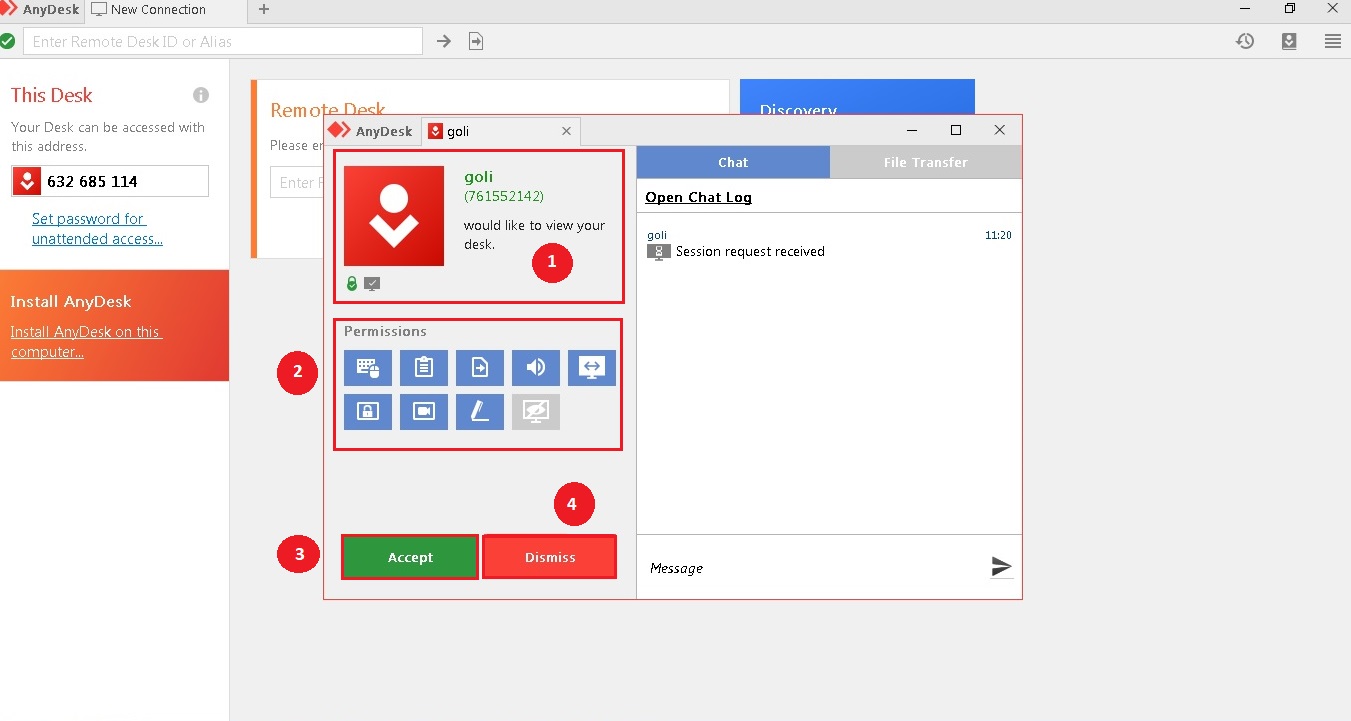Toggle session recording camera permission icon

[424, 412]
